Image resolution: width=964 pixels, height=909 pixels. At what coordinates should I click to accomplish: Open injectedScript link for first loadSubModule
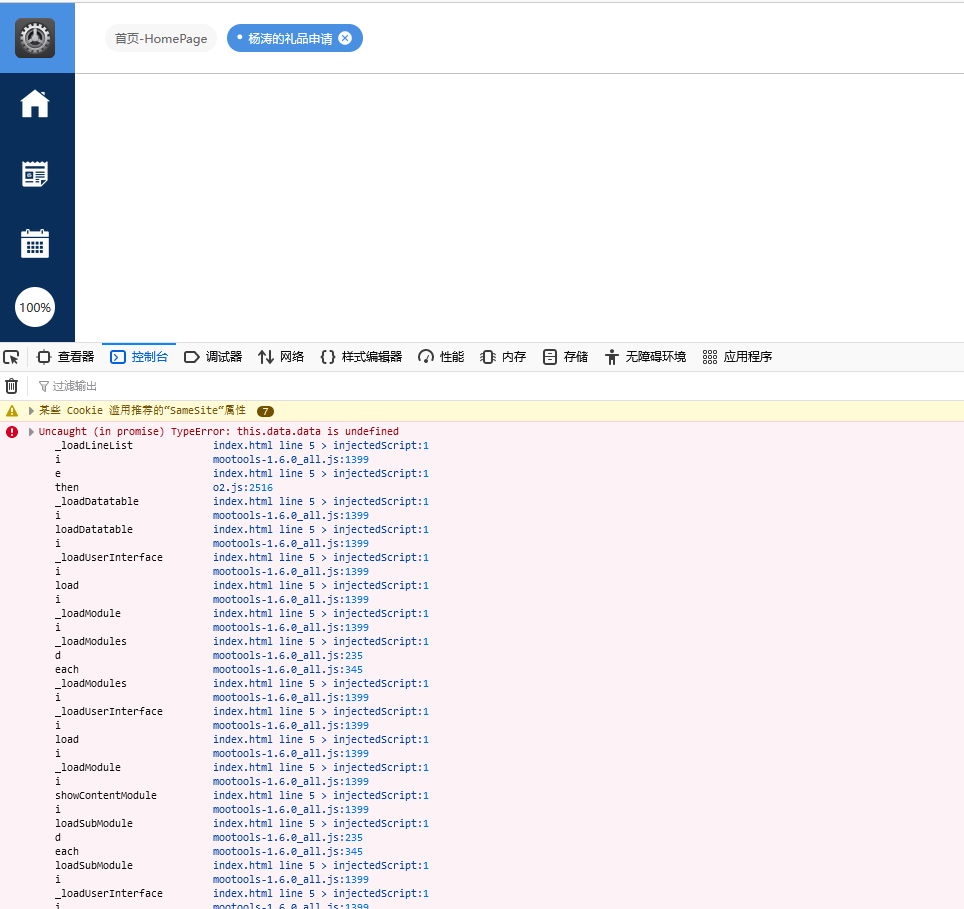click(321, 824)
